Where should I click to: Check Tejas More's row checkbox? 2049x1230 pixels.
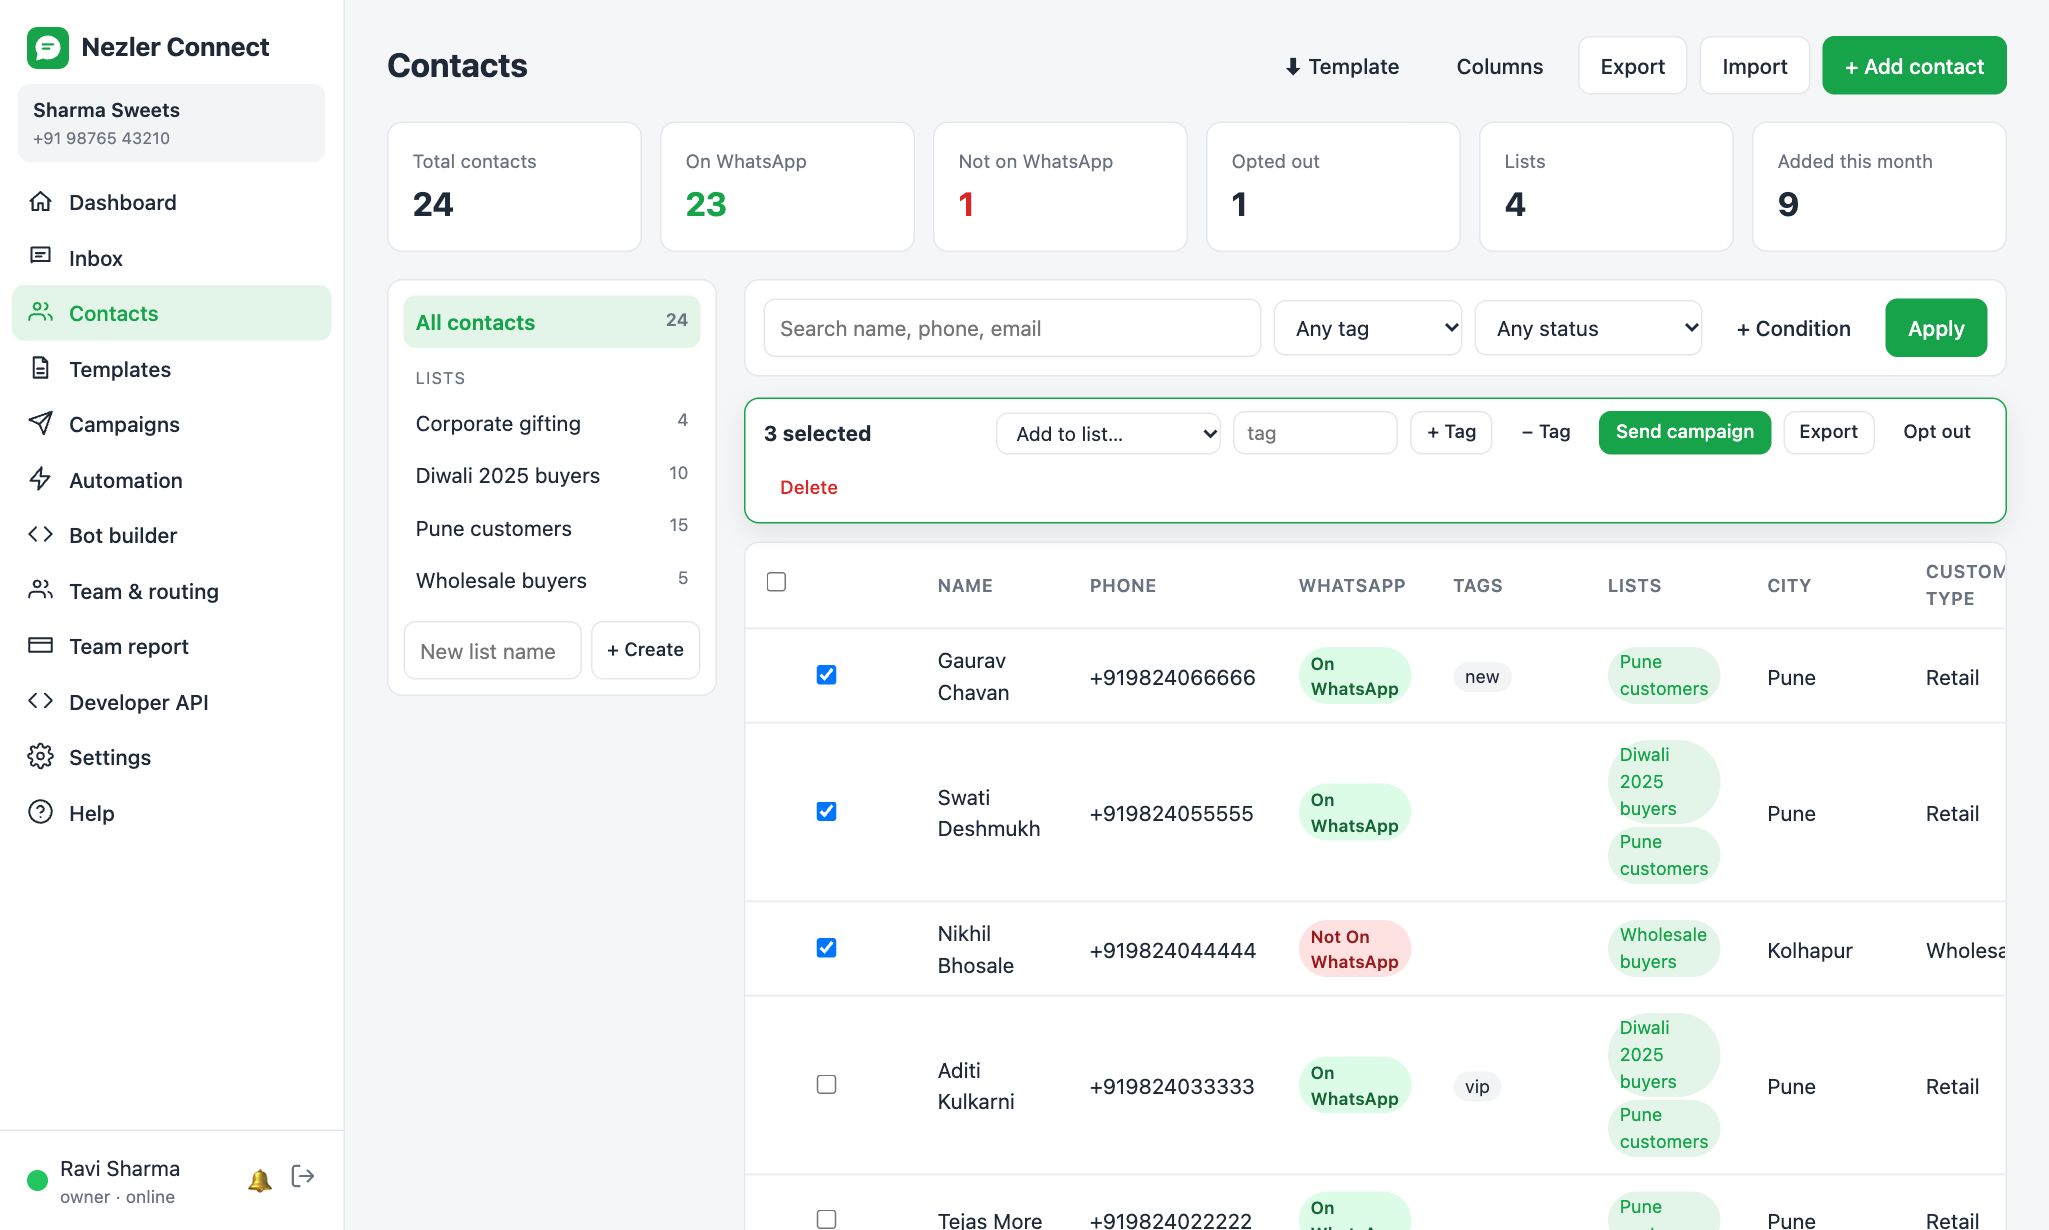(x=826, y=1219)
